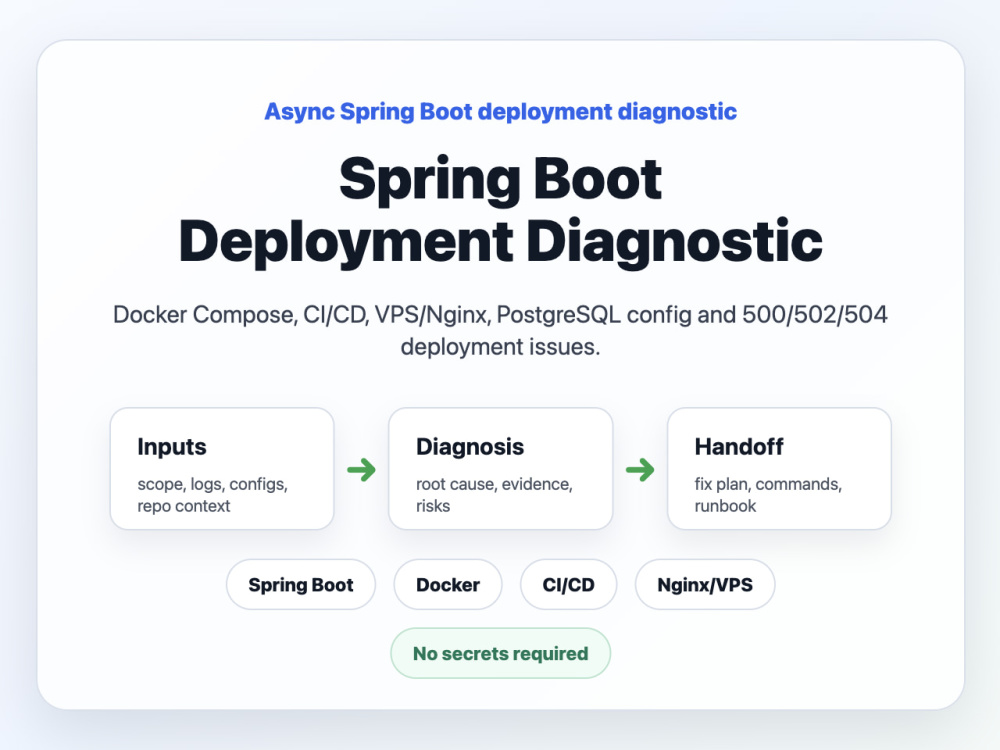Click the Inputs card
This screenshot has height=750, width=1000.
click(x=222, y=469)
